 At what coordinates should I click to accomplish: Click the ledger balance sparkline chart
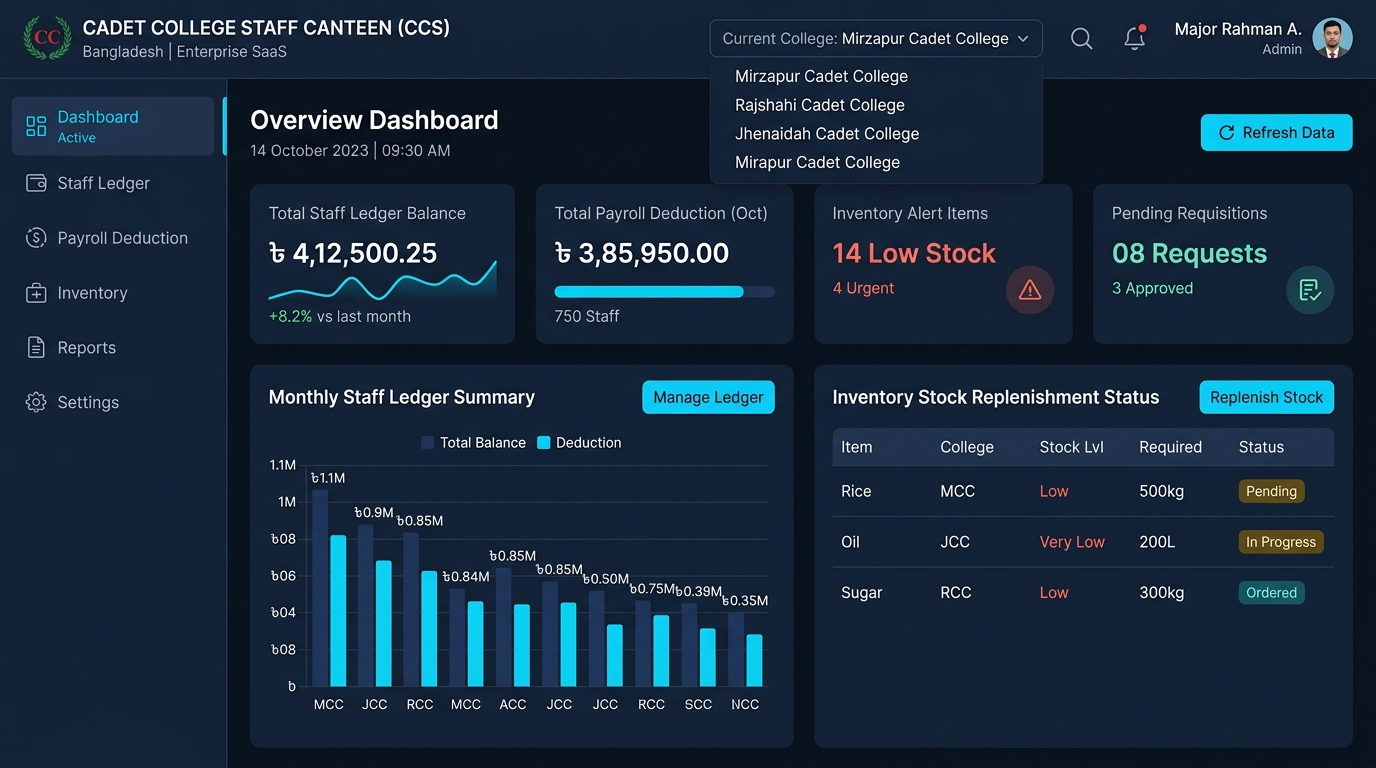pyautogui.click(x=382, y=281)
